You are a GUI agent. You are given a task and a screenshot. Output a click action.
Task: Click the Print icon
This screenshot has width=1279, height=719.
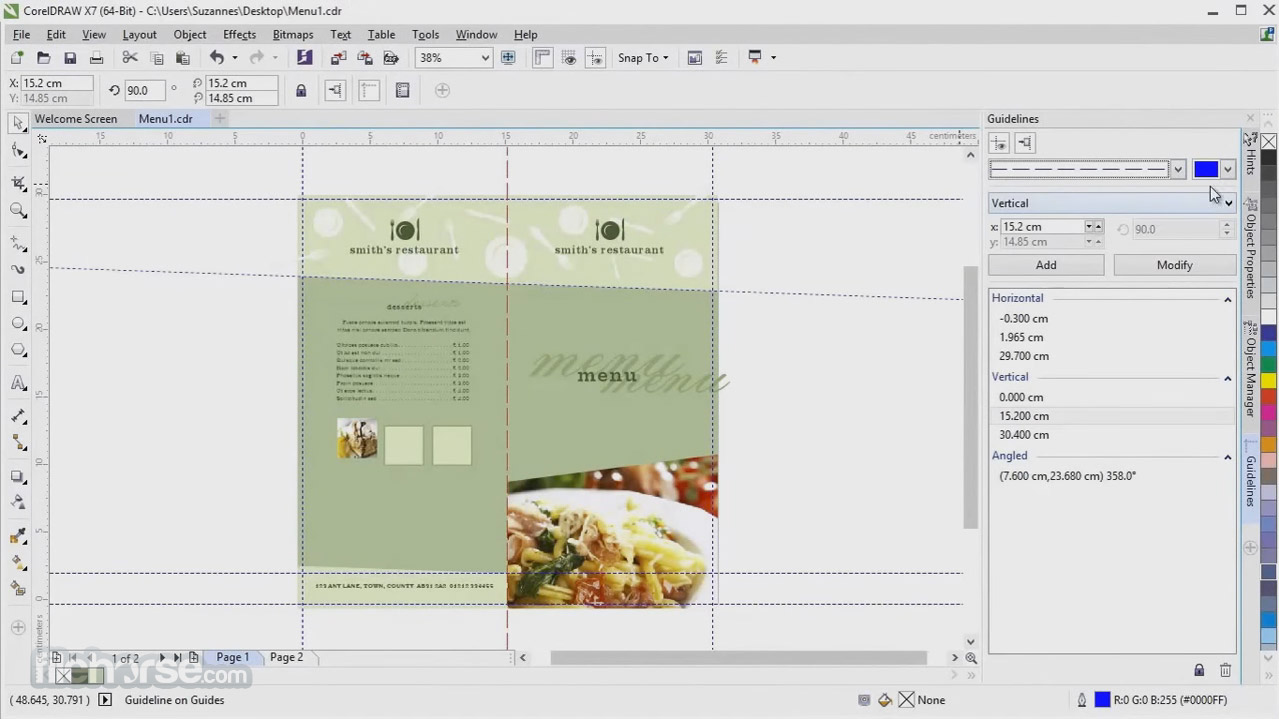click(96, 57)
